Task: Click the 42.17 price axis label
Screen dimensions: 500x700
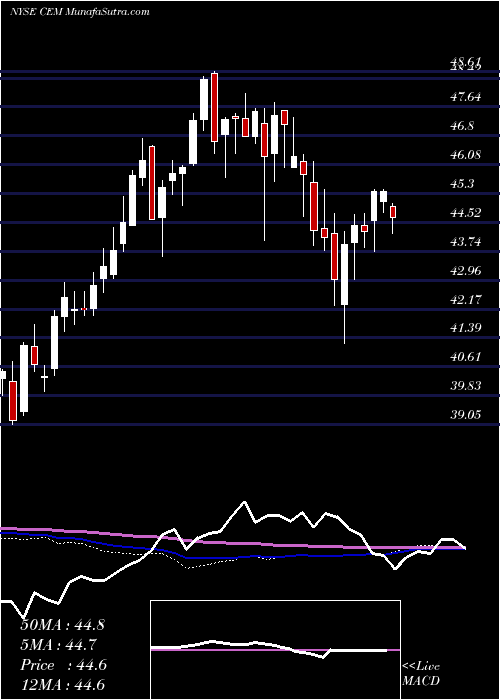Action: [x=466, y=300]
